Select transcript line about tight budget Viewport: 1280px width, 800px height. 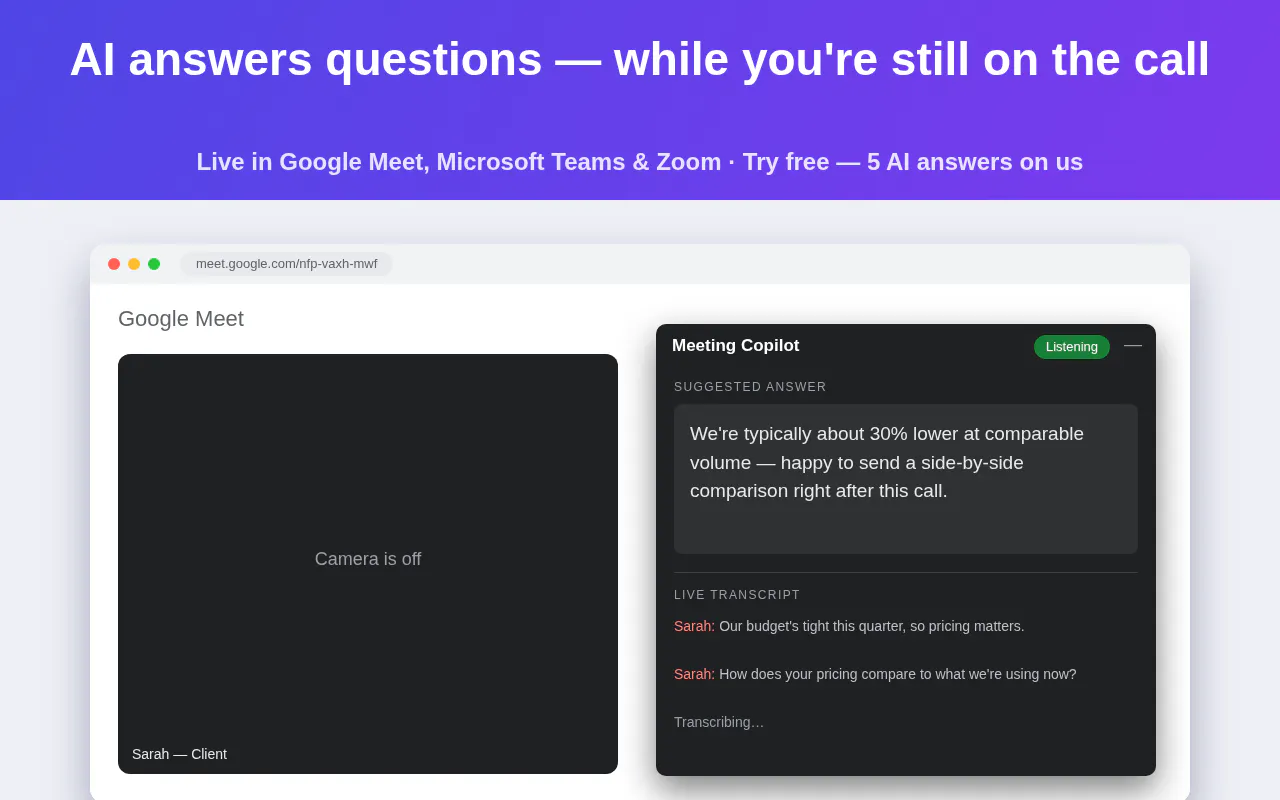coord(849,626)
